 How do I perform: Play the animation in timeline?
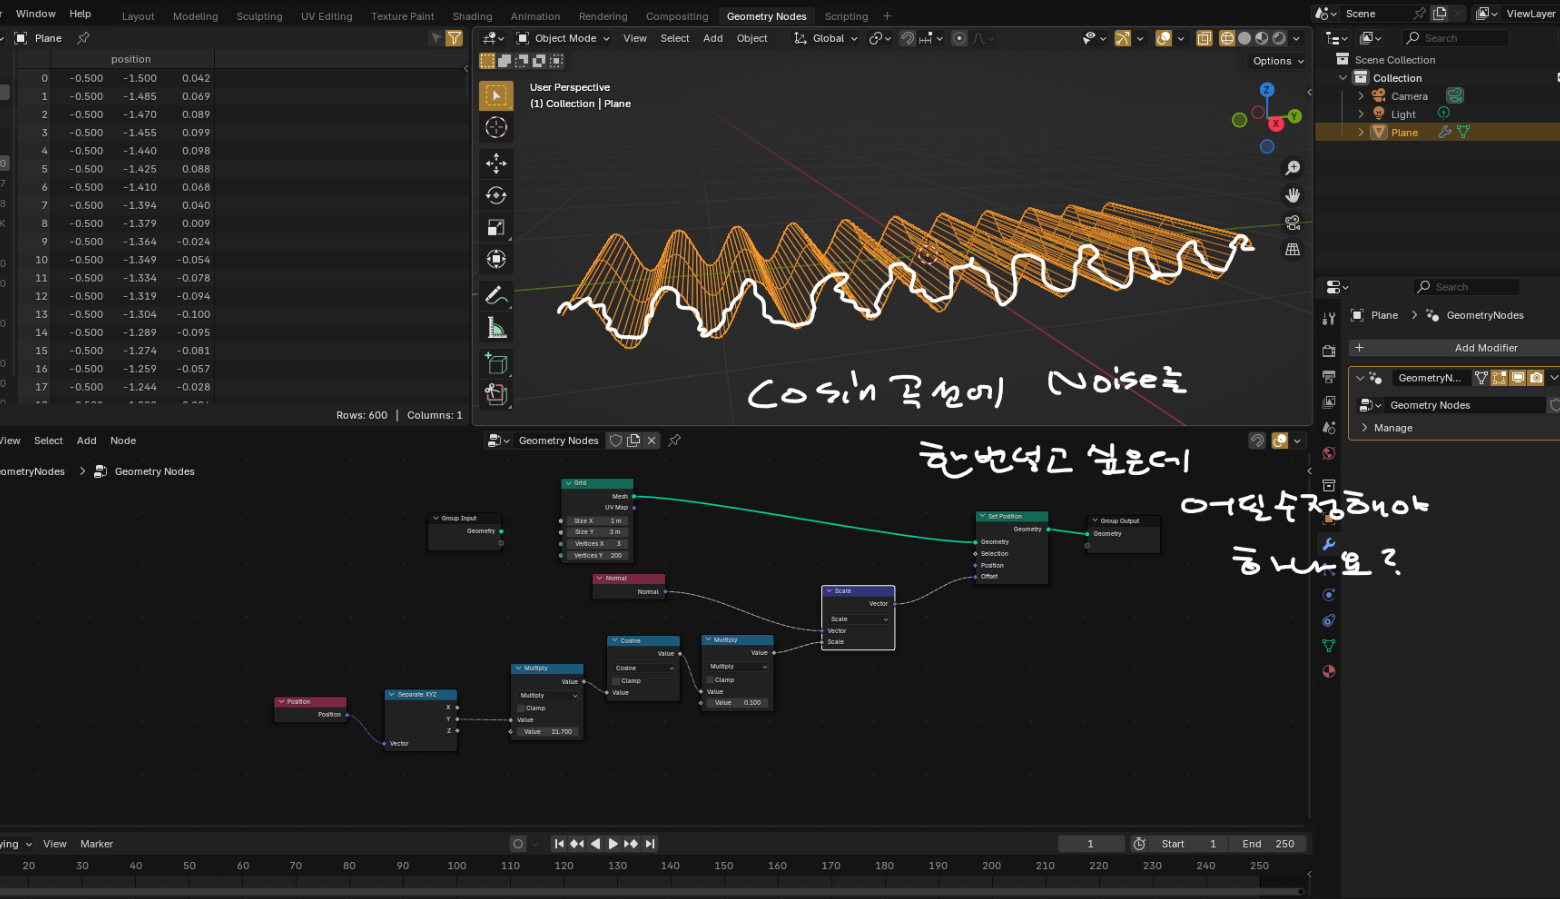tap(613, 844)
